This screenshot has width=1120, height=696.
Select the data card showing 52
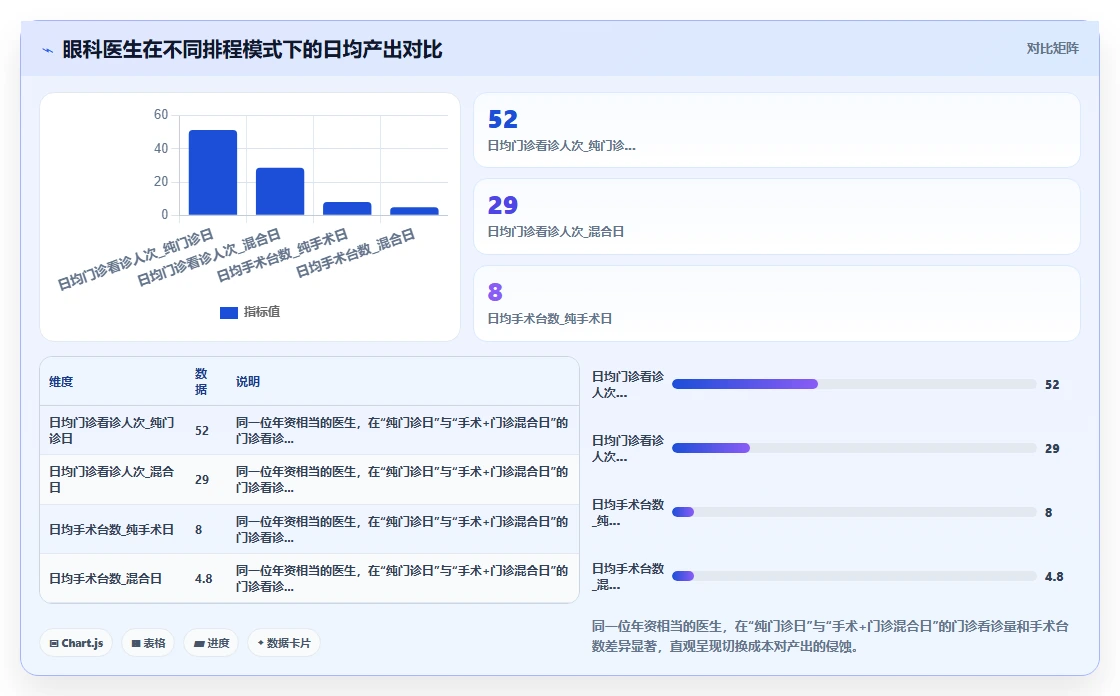pyautogui.click(x=776, y=130)
